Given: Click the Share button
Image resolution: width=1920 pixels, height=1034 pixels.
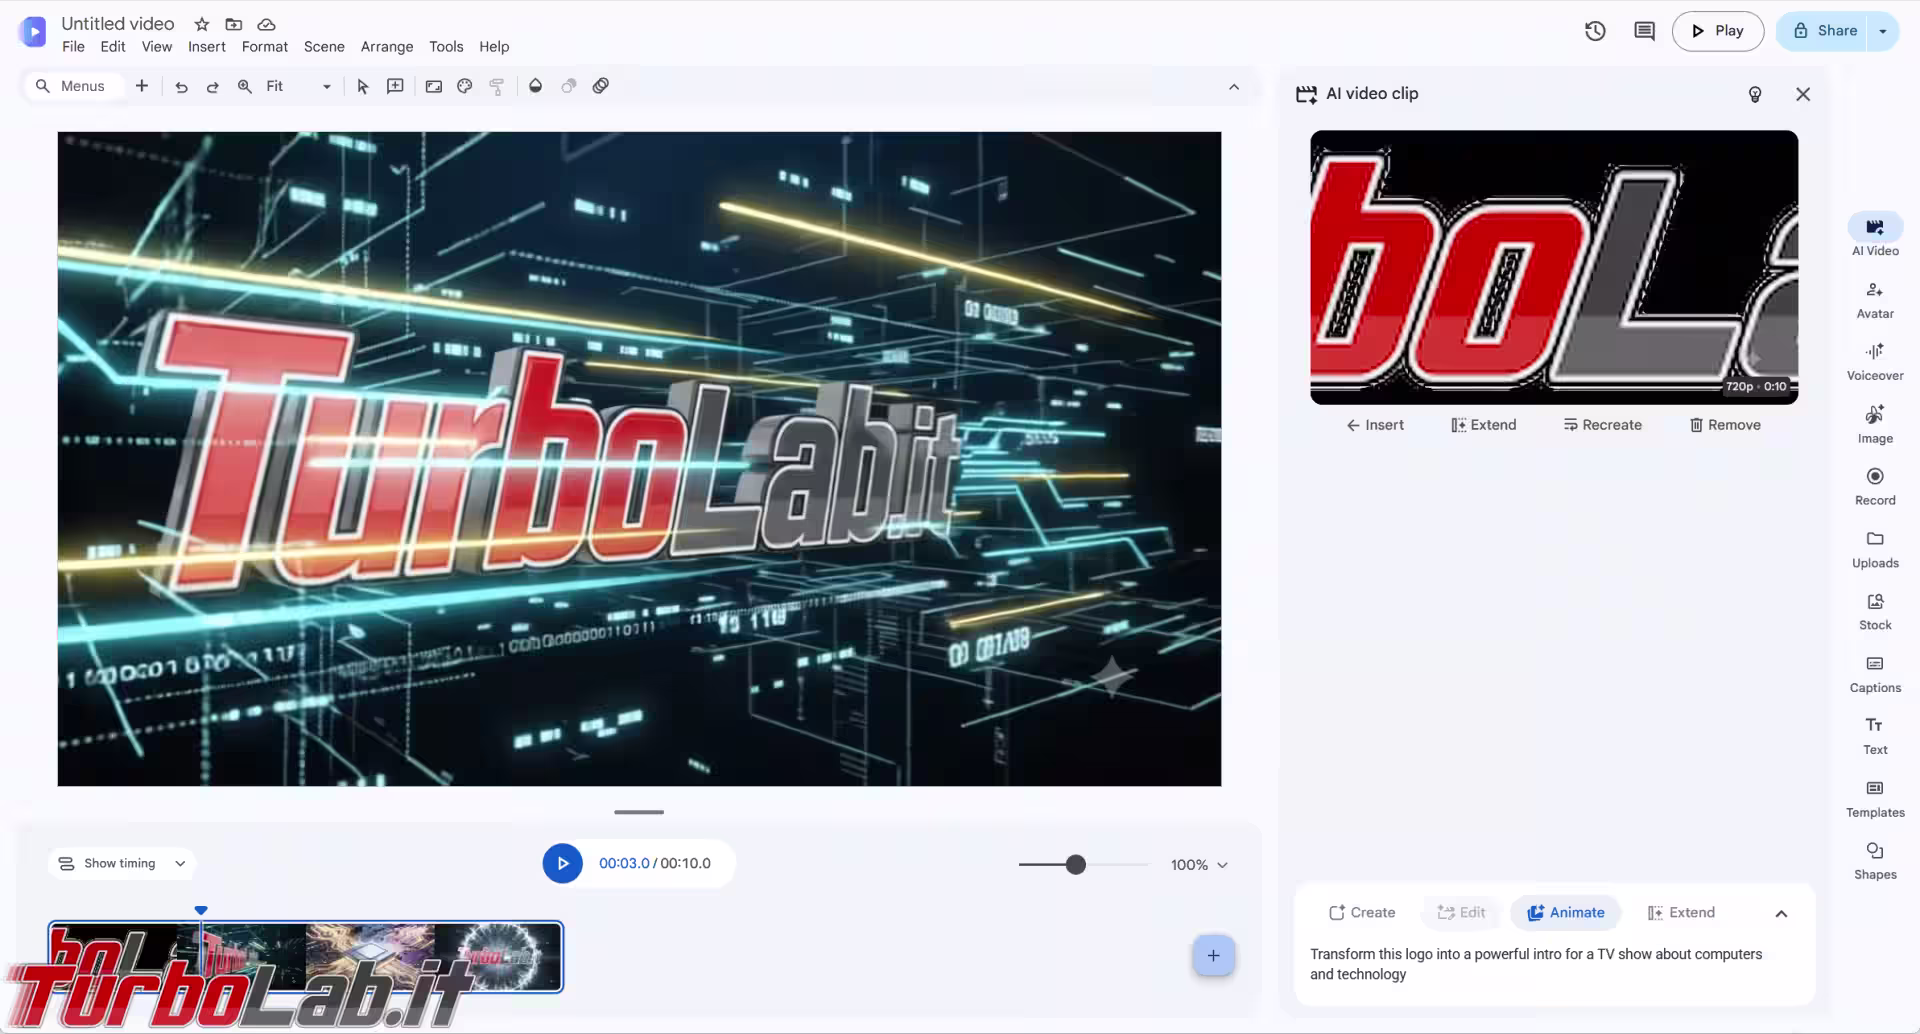Looking at the screenshot, I should point(1824,31).
